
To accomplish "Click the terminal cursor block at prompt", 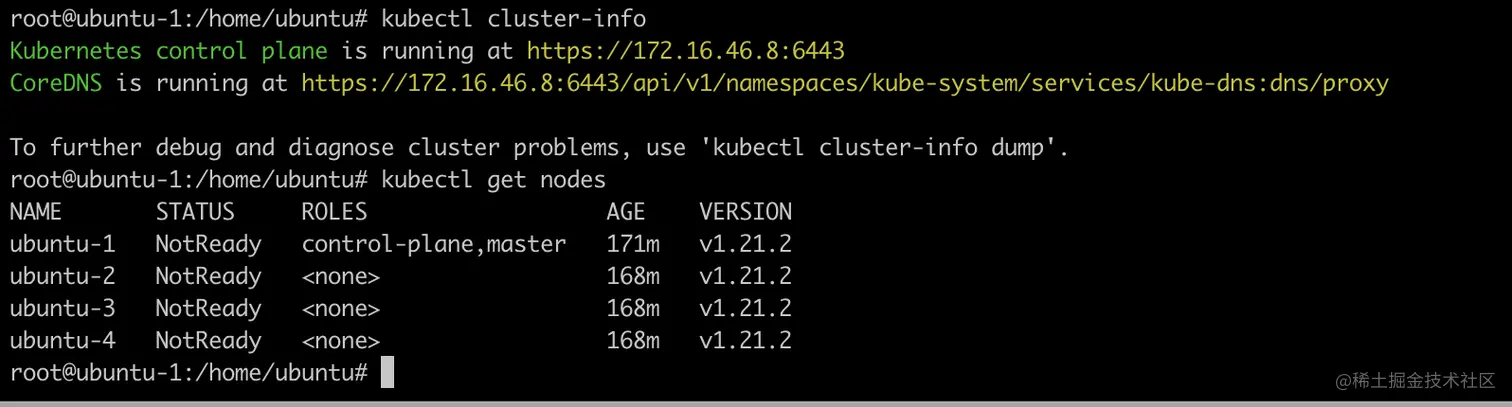I will 387,373.
